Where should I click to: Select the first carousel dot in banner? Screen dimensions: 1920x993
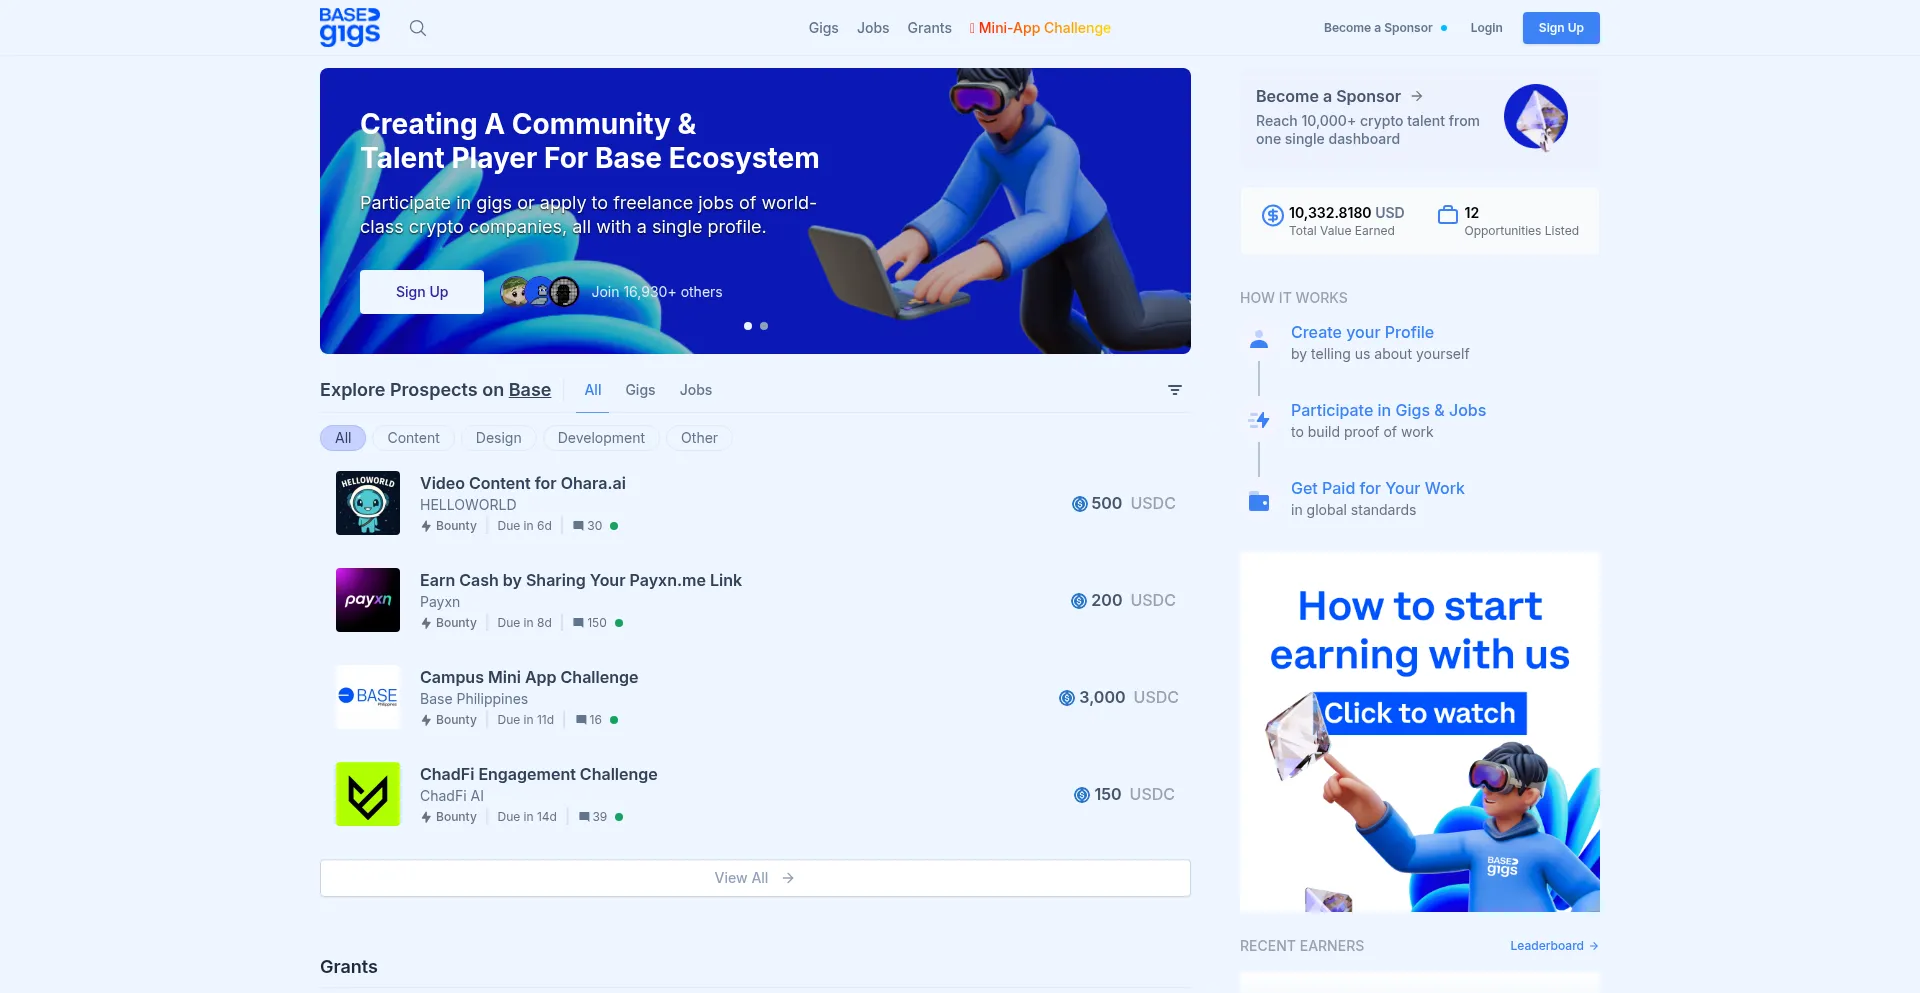[x=748, y=326]
